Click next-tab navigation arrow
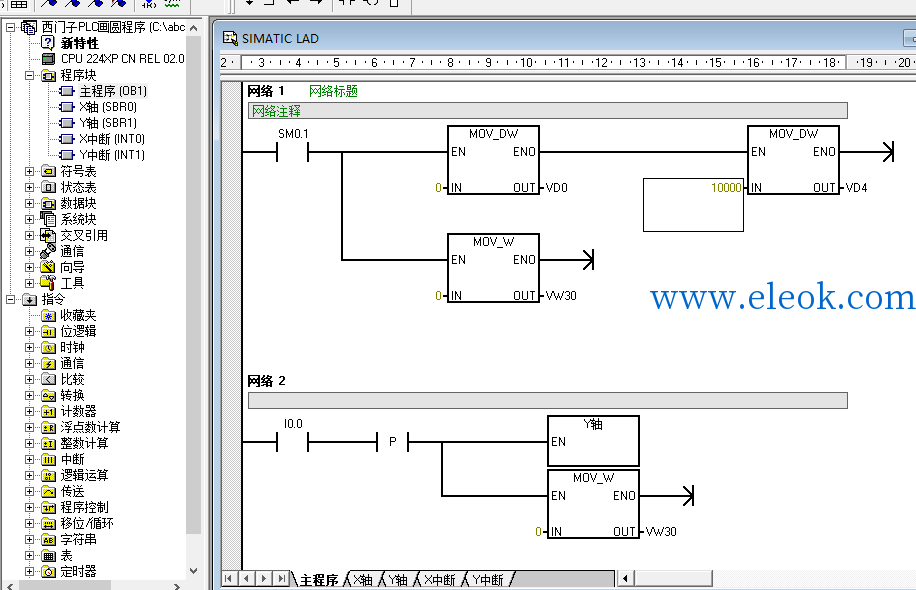The image size is (916, 590). (263, 578)
